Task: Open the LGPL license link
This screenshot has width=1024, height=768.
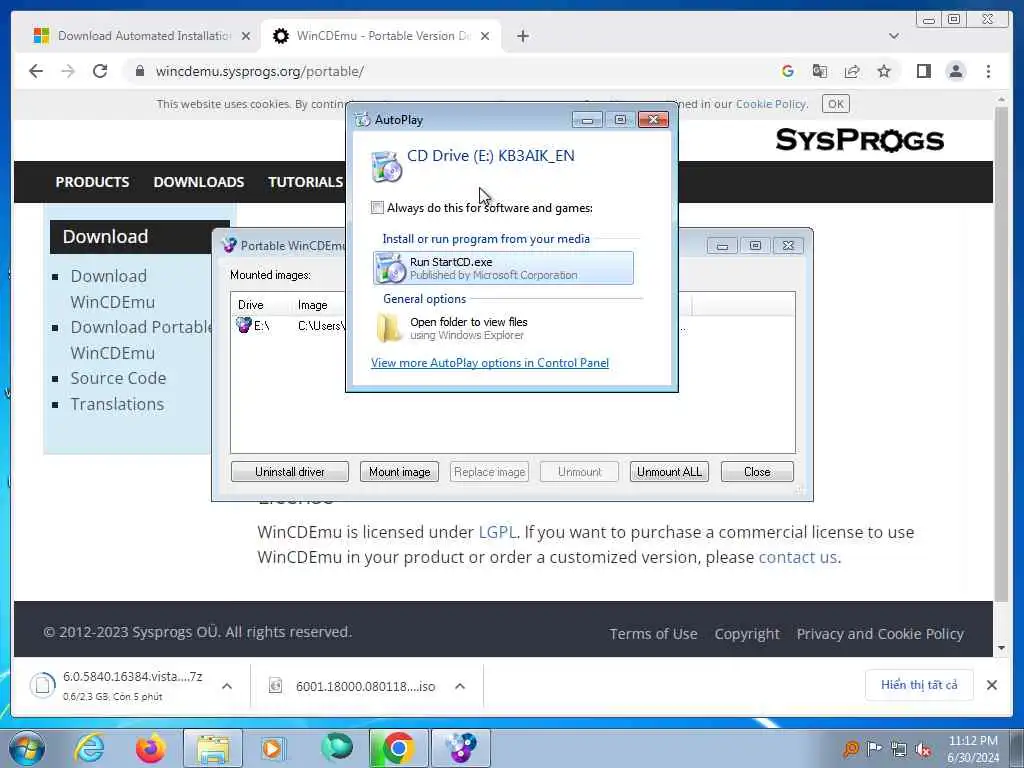Action: (497, 532)
